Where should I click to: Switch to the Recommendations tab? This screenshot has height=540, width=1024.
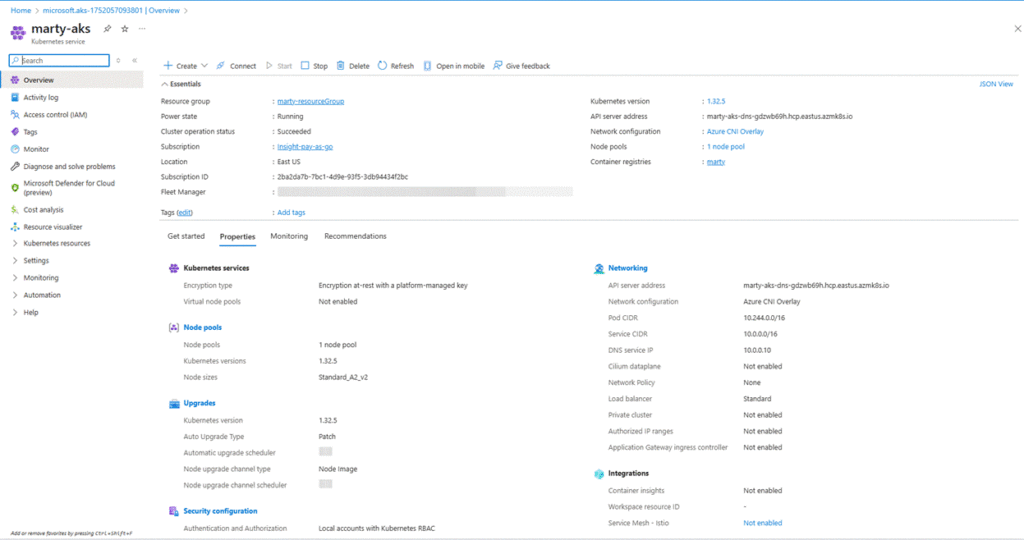[x=355, y=236]
